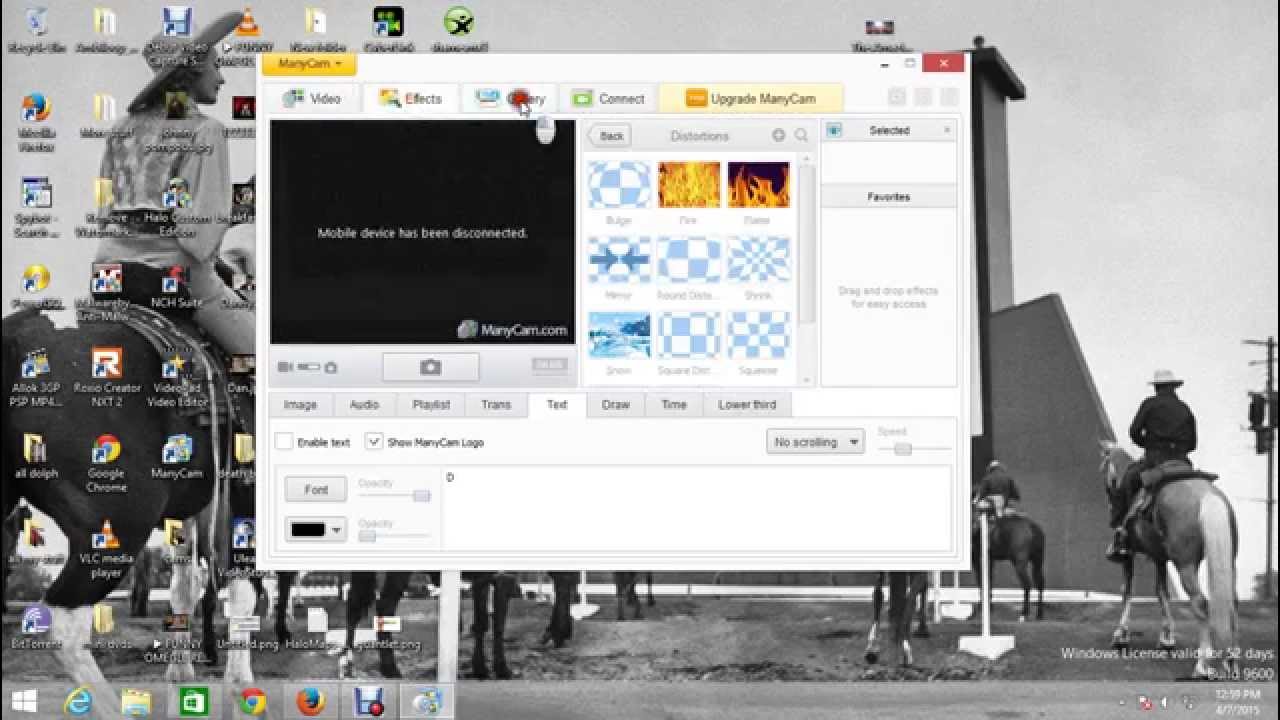The image size is (1280, 720).
Task: Enable text checkbox
Action: pyautogui.click(x=284, y=441)
